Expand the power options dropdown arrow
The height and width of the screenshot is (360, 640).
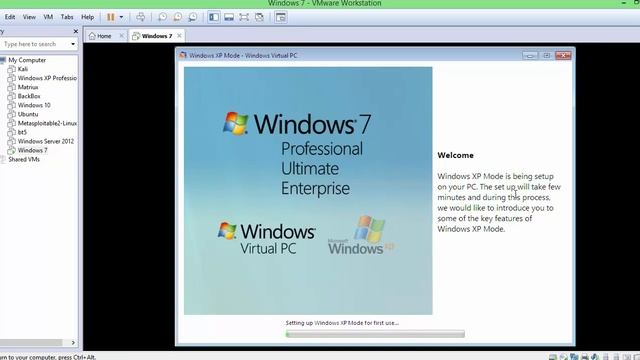(x=121, y=17)
